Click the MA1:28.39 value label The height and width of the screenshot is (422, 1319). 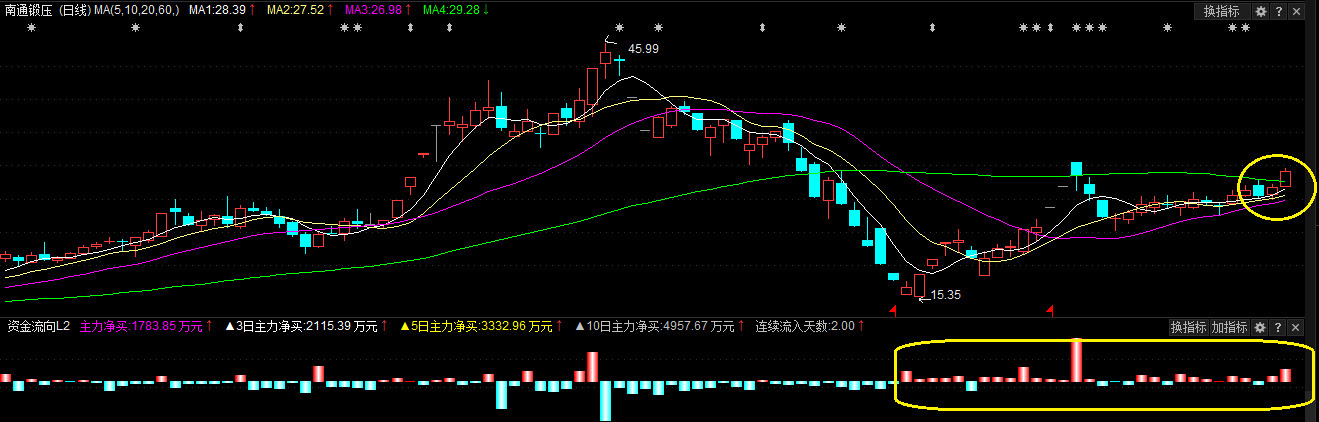pos(217,10)
